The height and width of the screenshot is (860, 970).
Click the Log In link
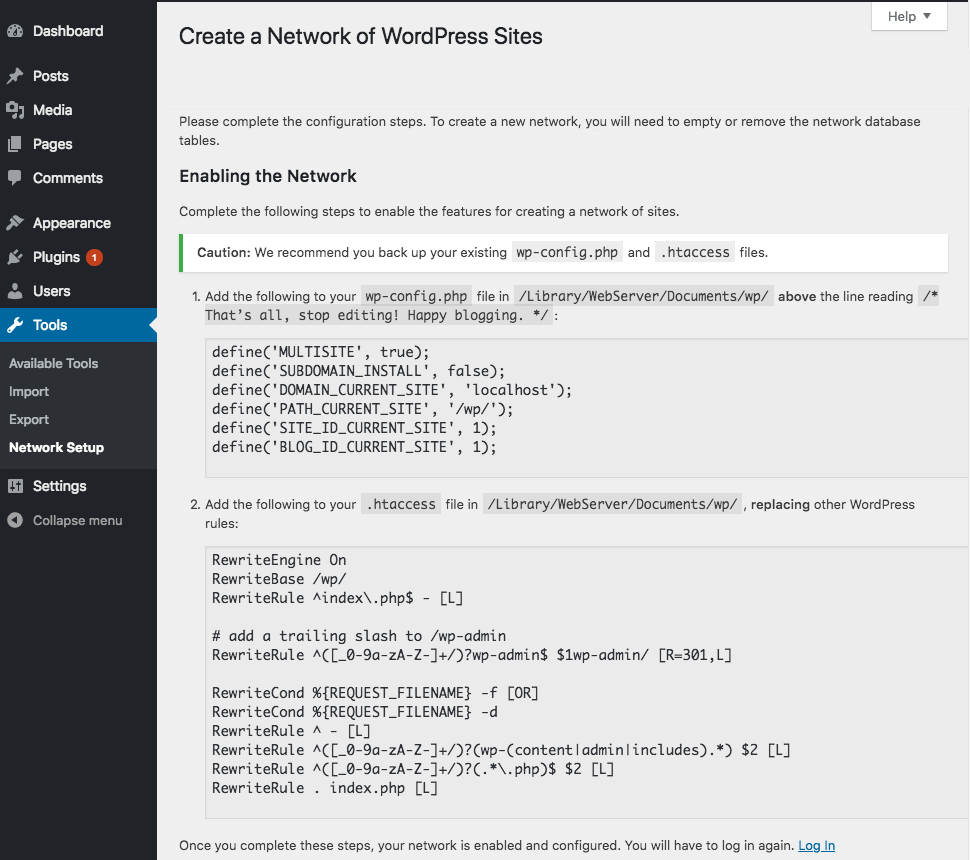tap(817, 845)
